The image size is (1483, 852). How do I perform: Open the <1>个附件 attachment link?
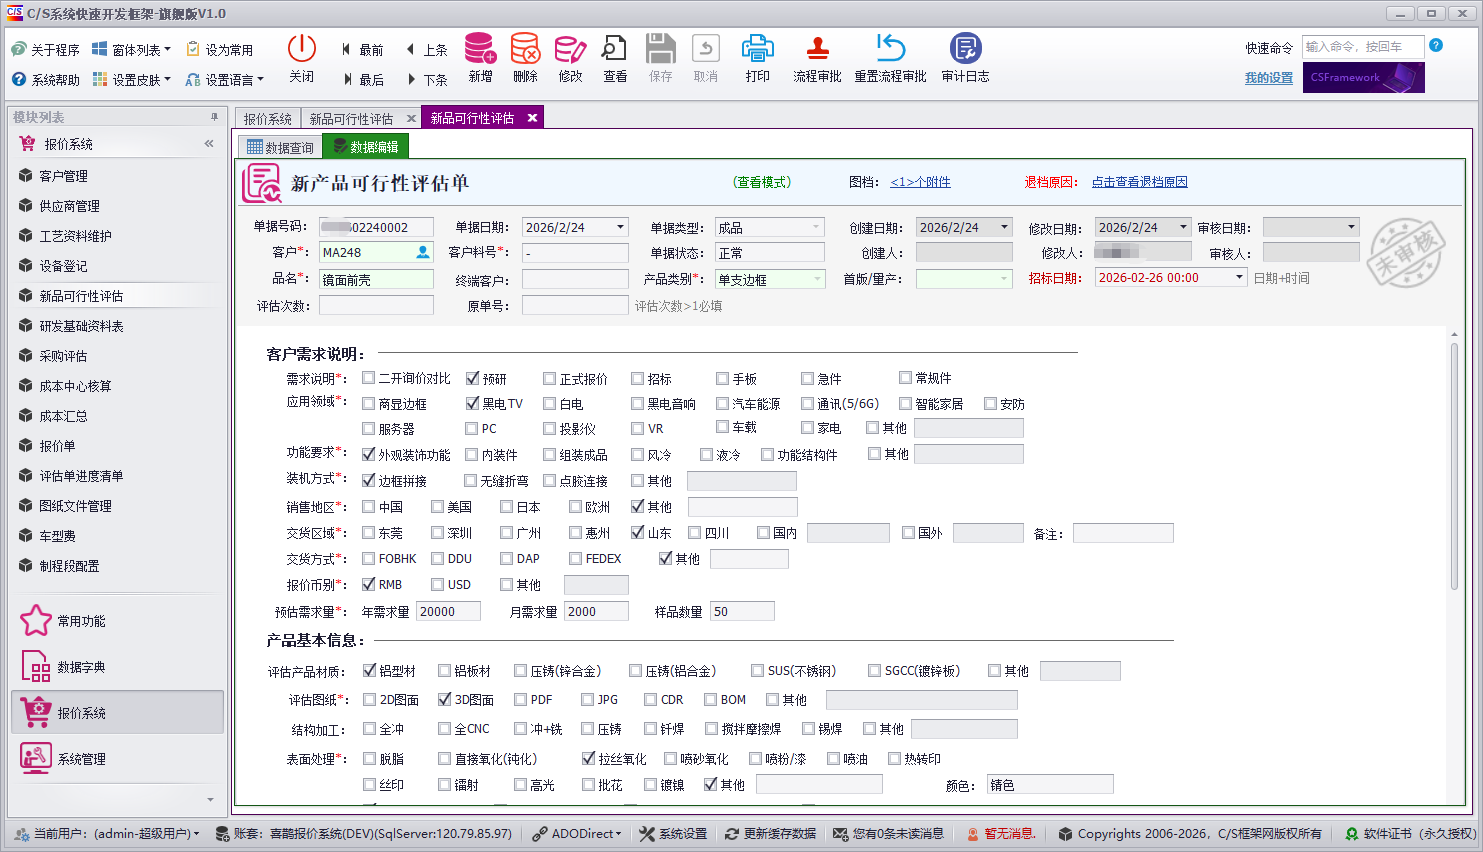[x=920, y=182]
